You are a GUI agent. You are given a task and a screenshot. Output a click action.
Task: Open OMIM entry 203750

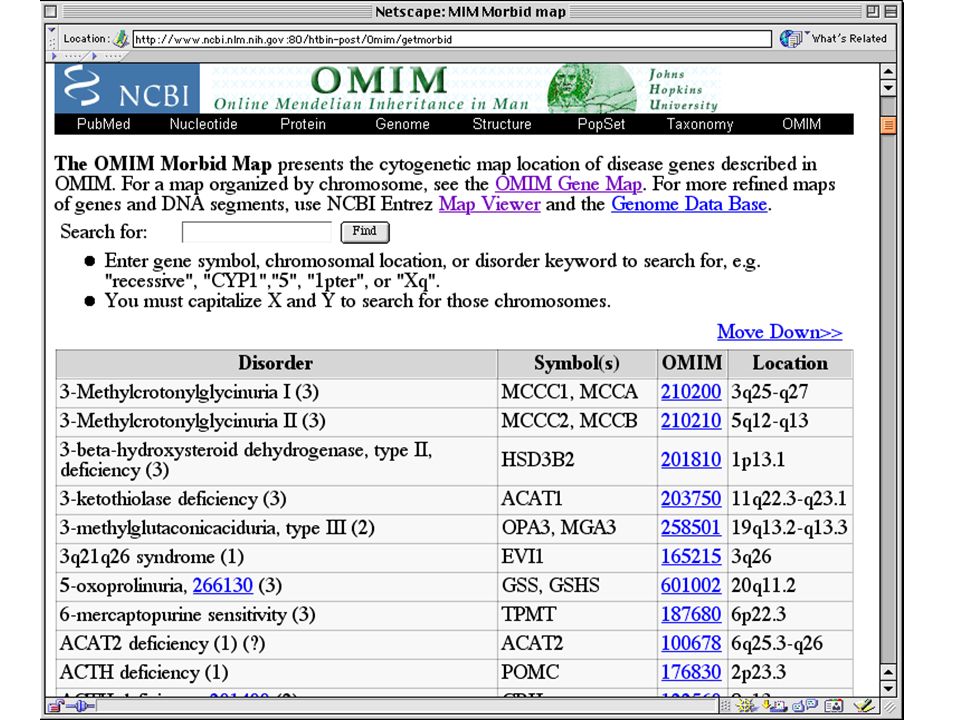tap(691, 499)
